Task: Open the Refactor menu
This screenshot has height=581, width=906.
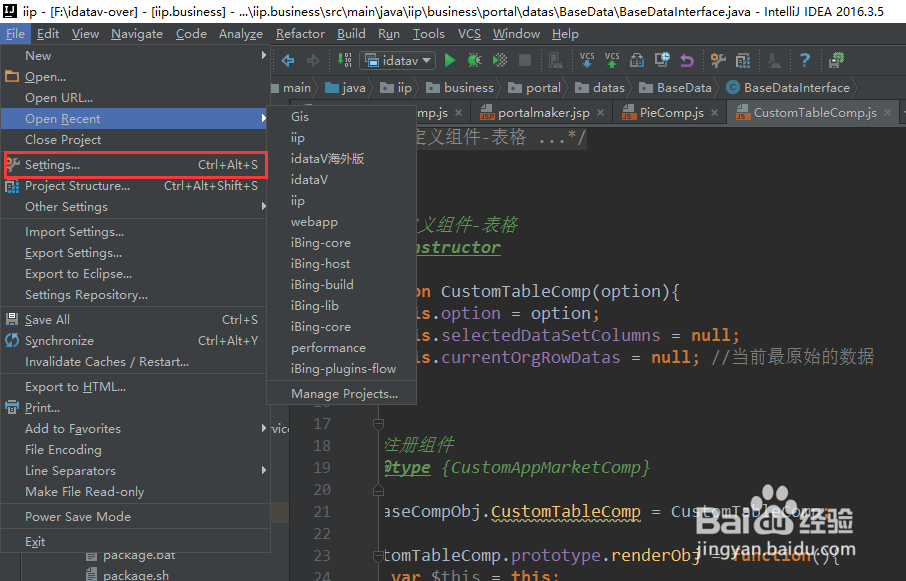Action: (300, 34)
